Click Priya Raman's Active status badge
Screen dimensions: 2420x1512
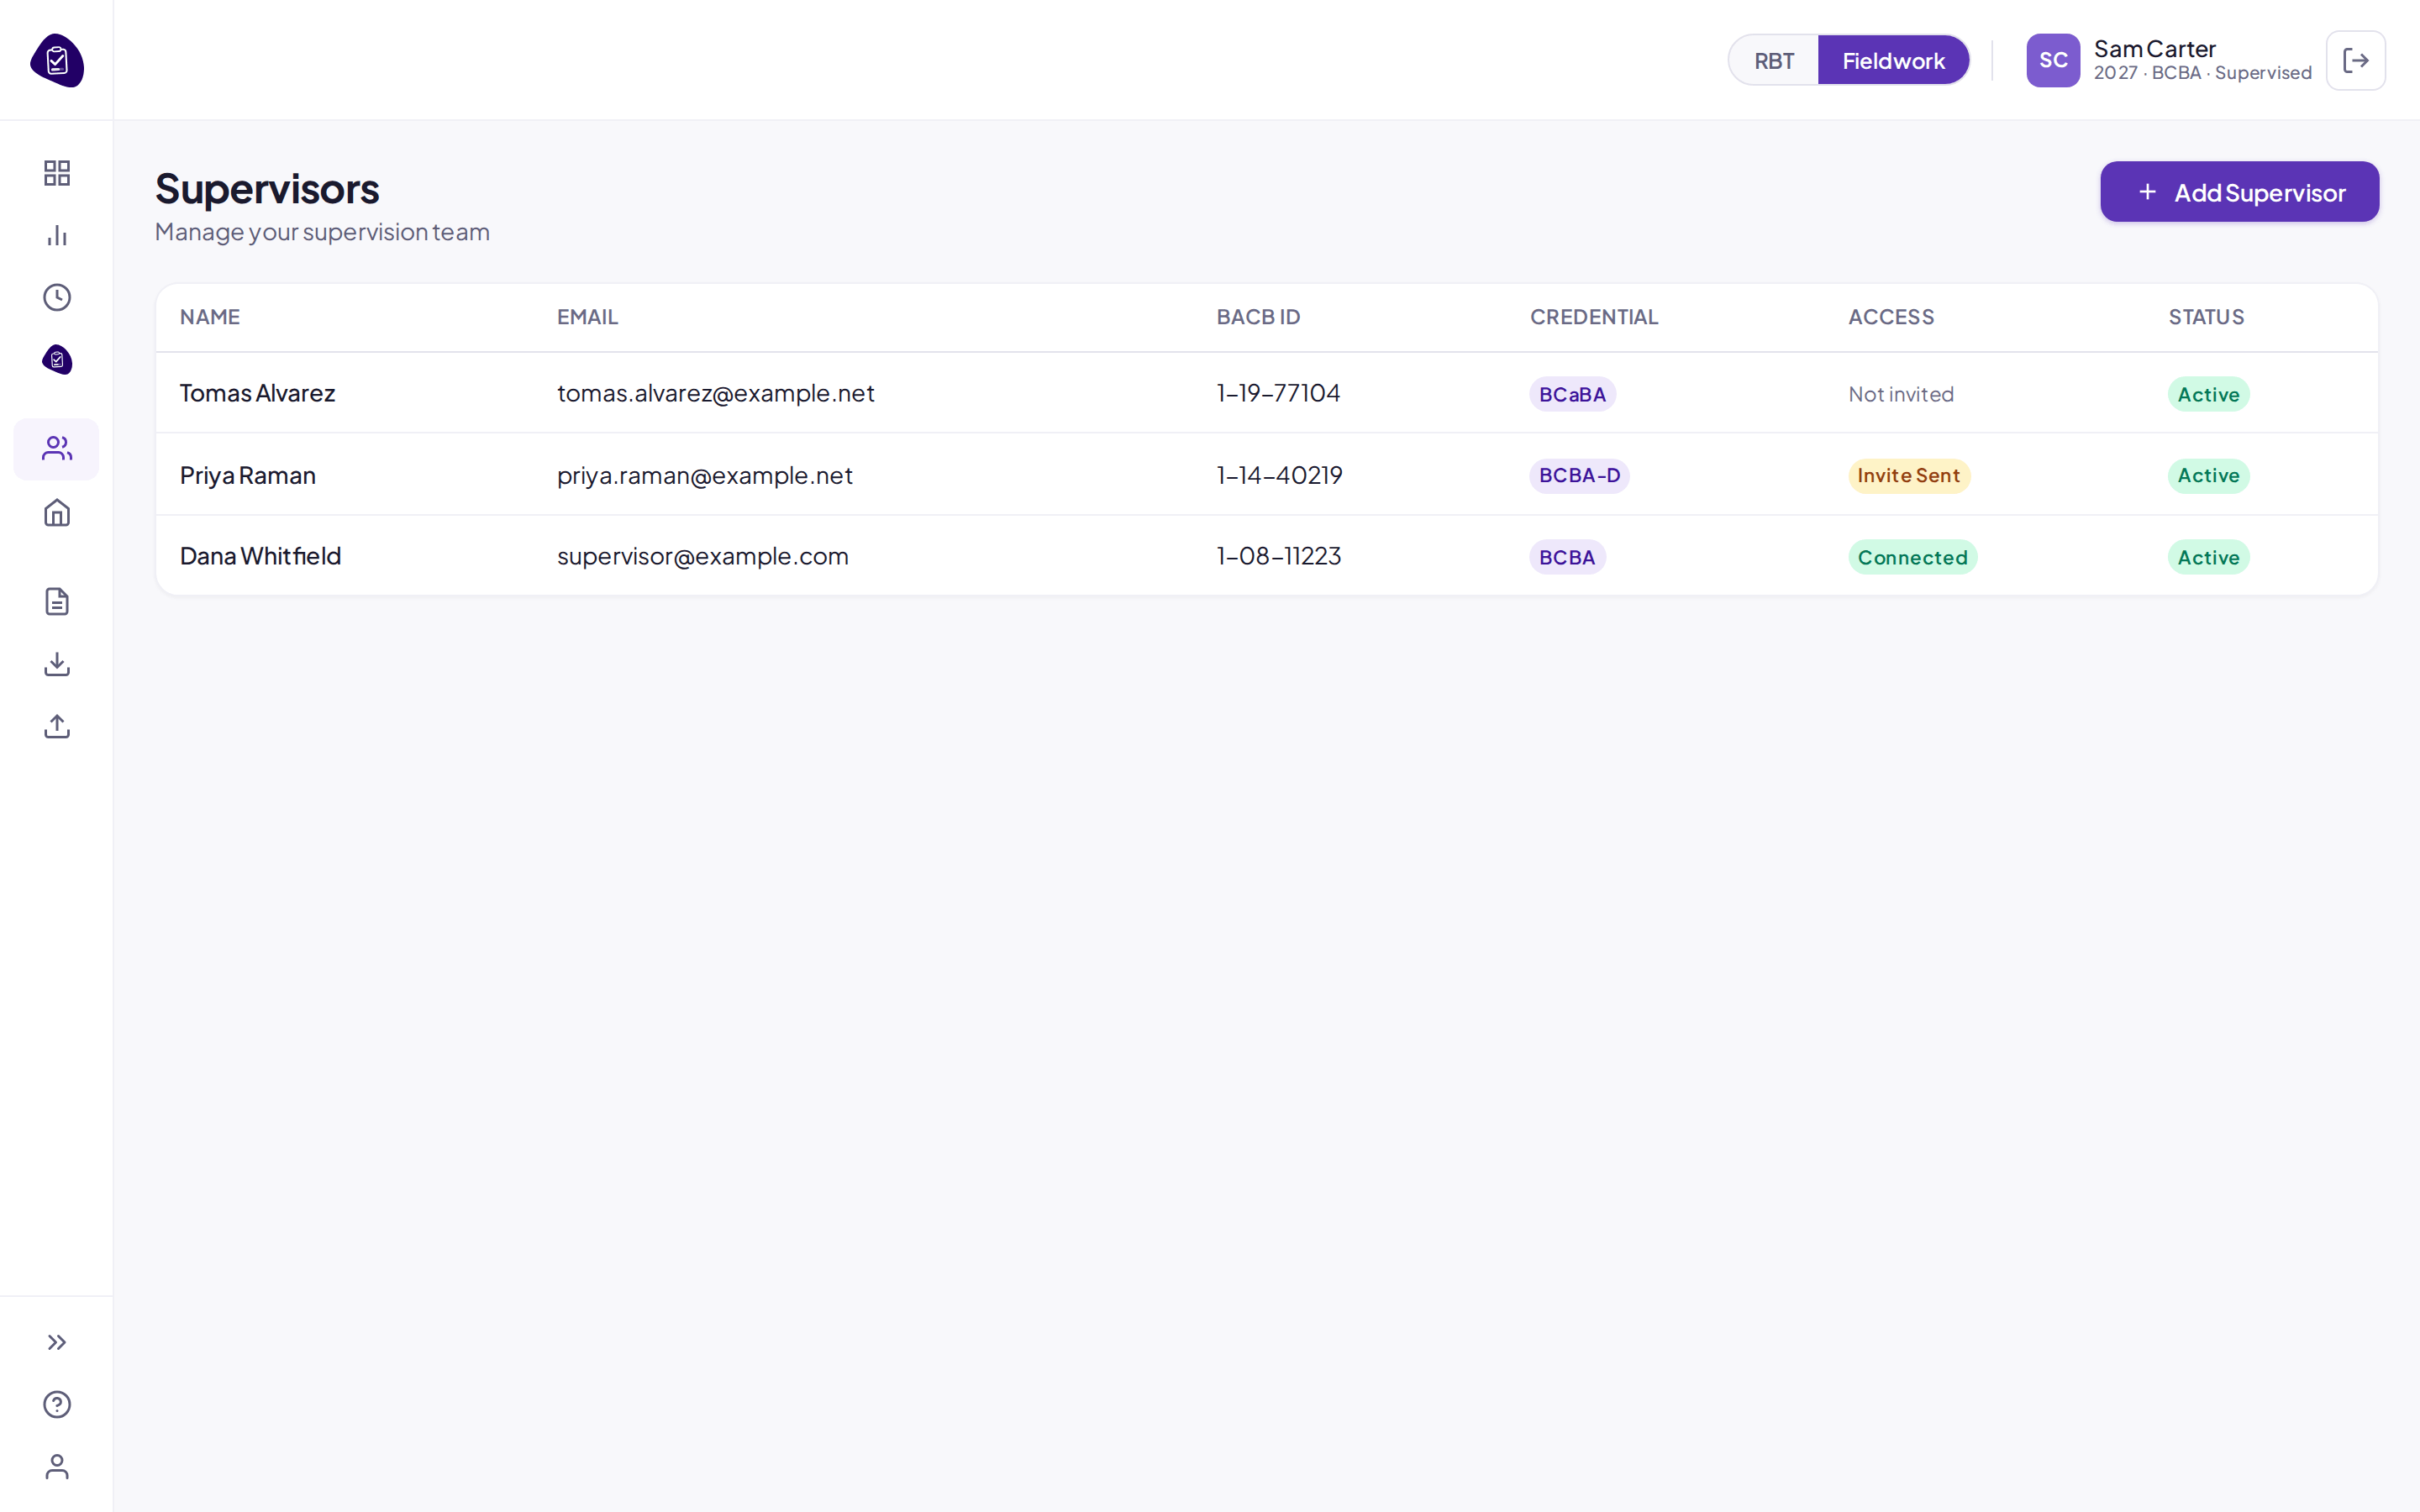[2208, 475]
